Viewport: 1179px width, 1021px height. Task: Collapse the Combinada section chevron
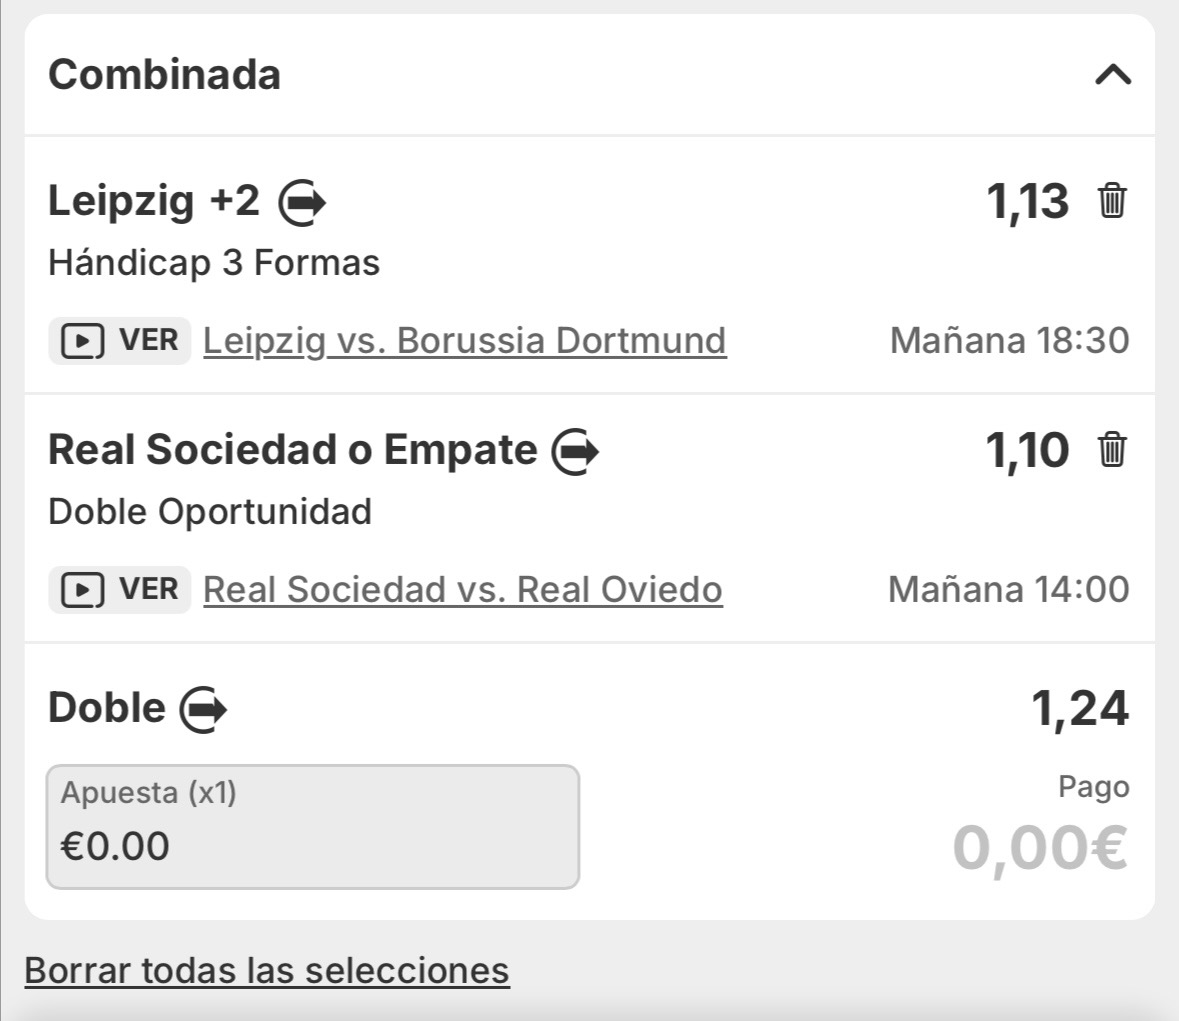click(x=1112, y=75)
